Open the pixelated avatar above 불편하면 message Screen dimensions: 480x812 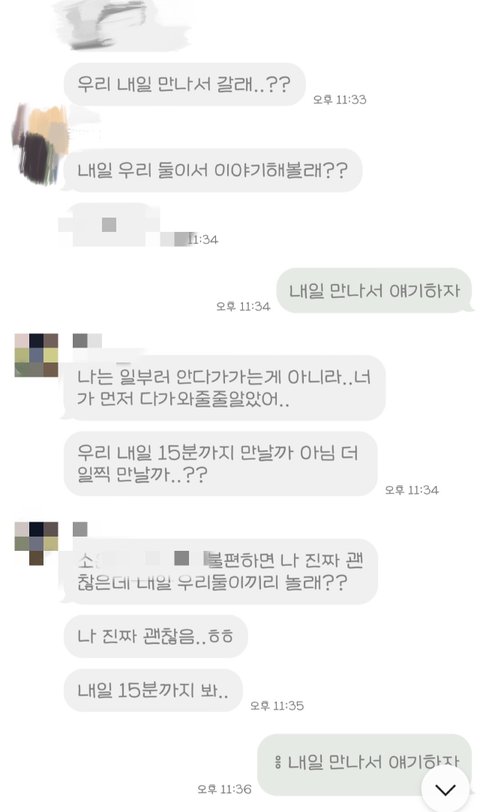[36, 543]
